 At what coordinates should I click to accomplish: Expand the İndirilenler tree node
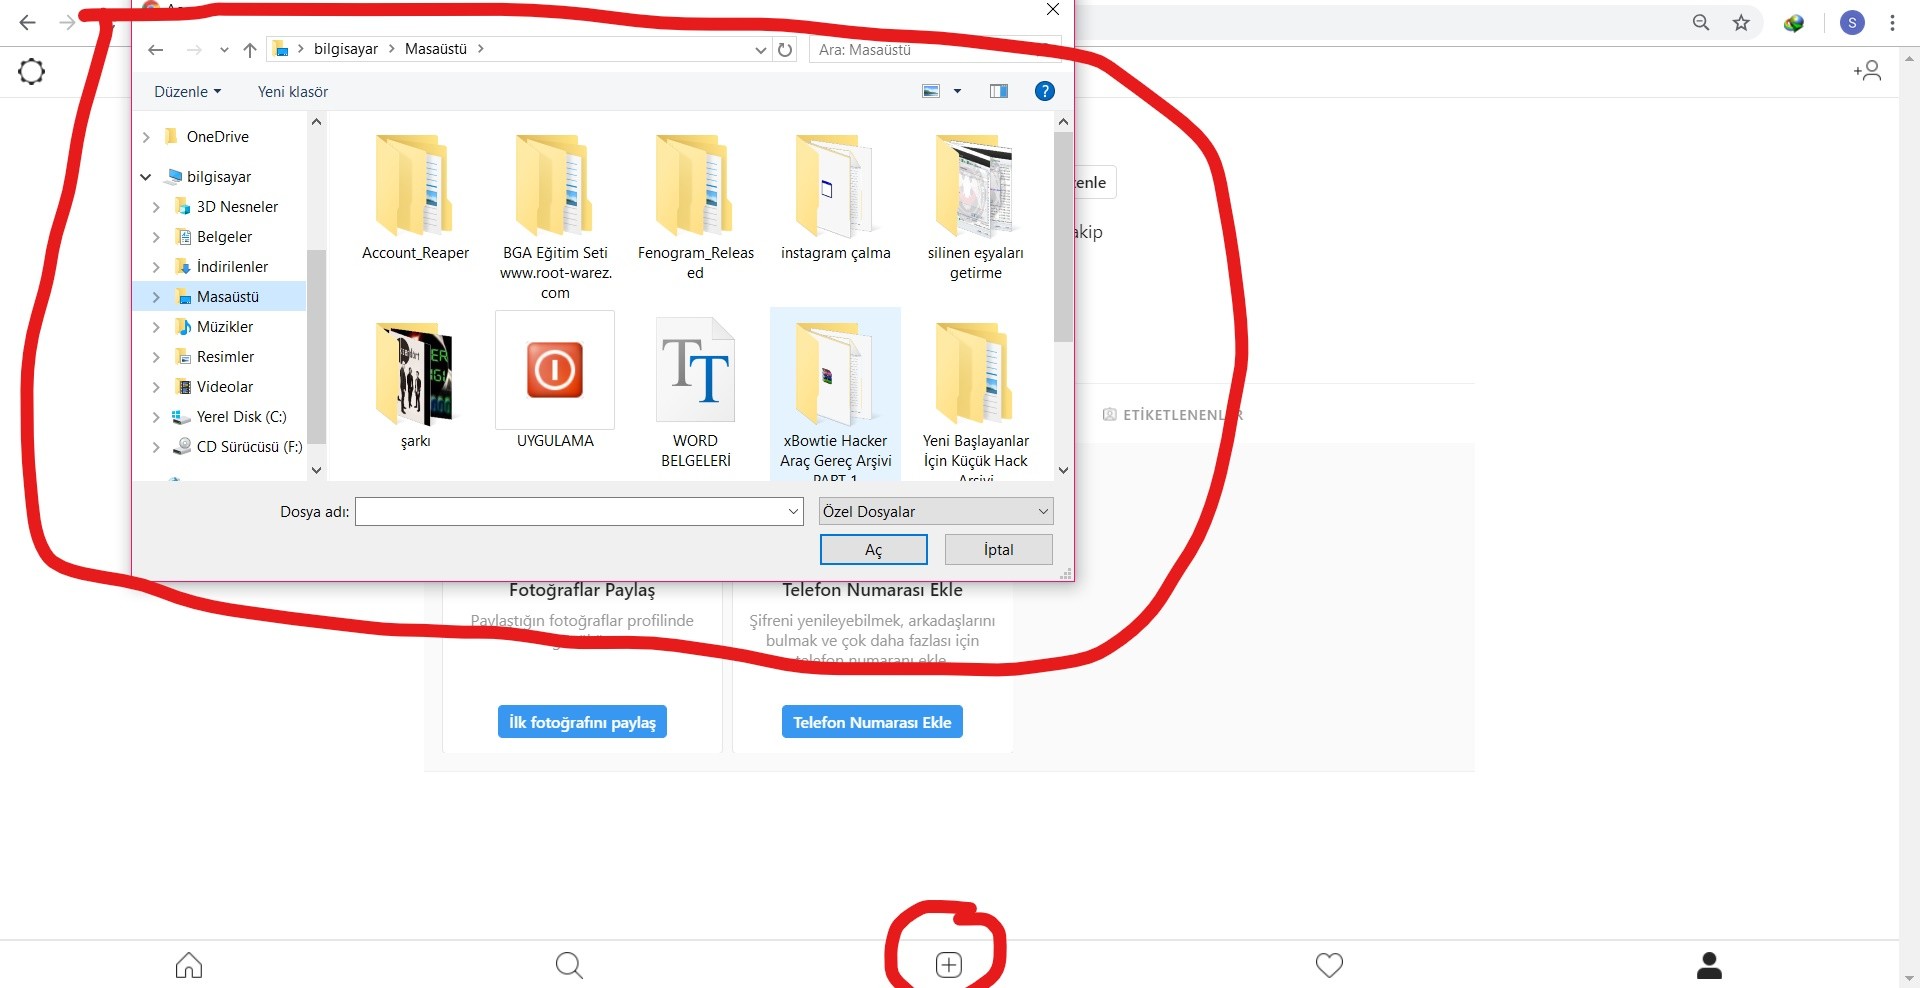(x=156, y=267)
